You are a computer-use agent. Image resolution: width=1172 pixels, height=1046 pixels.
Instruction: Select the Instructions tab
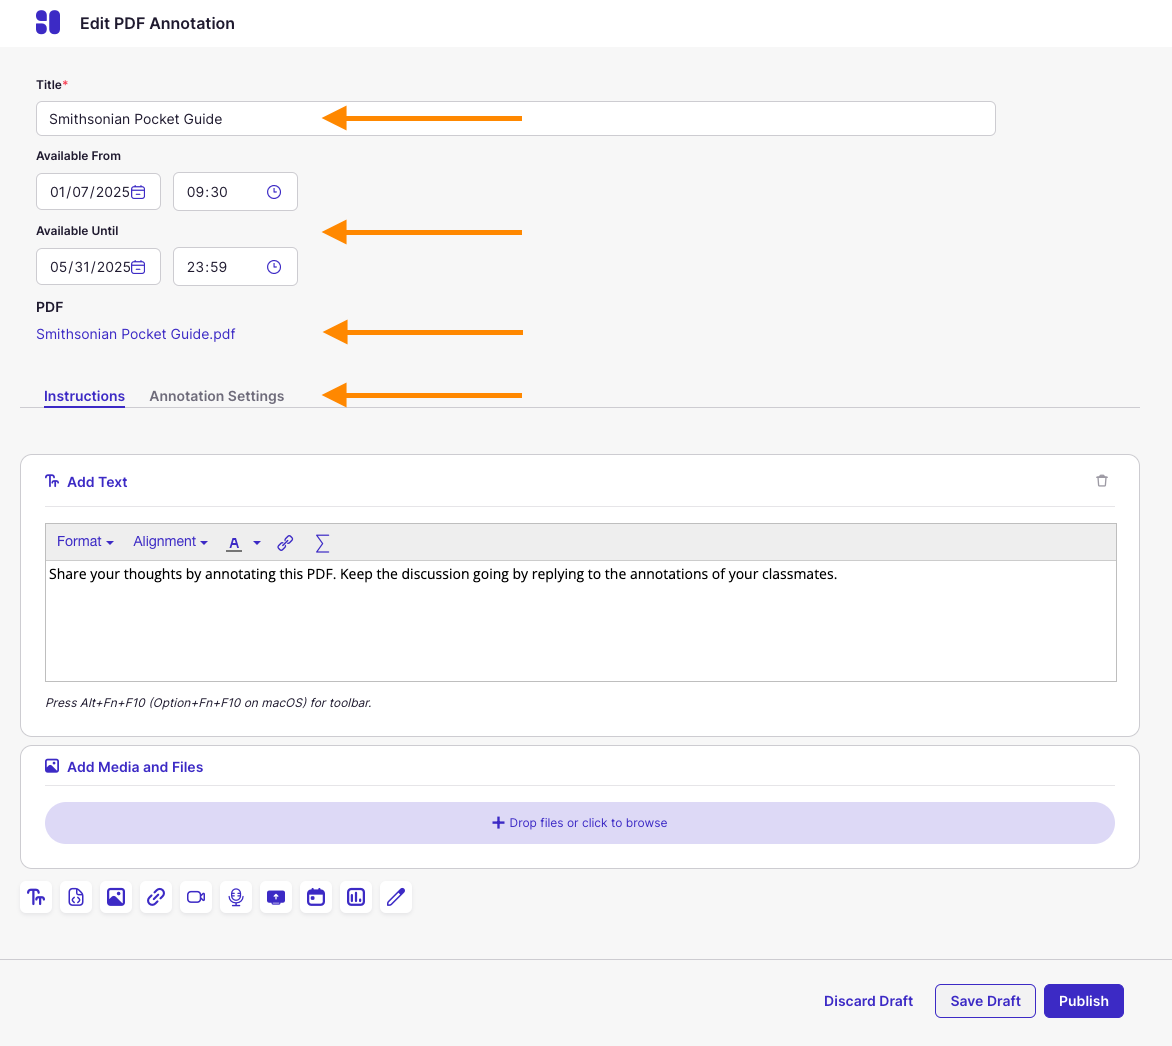point(84,396)
